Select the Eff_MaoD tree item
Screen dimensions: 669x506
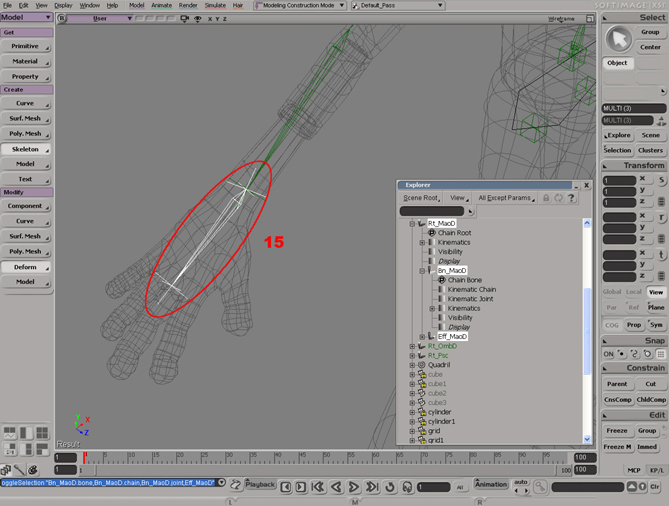[452, 337]
